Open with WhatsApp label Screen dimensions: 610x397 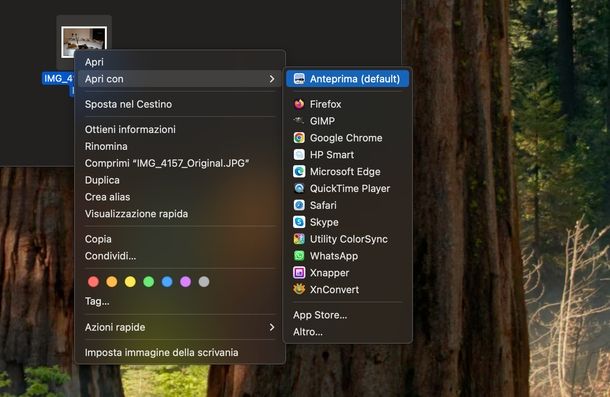[x=334, y=256]
